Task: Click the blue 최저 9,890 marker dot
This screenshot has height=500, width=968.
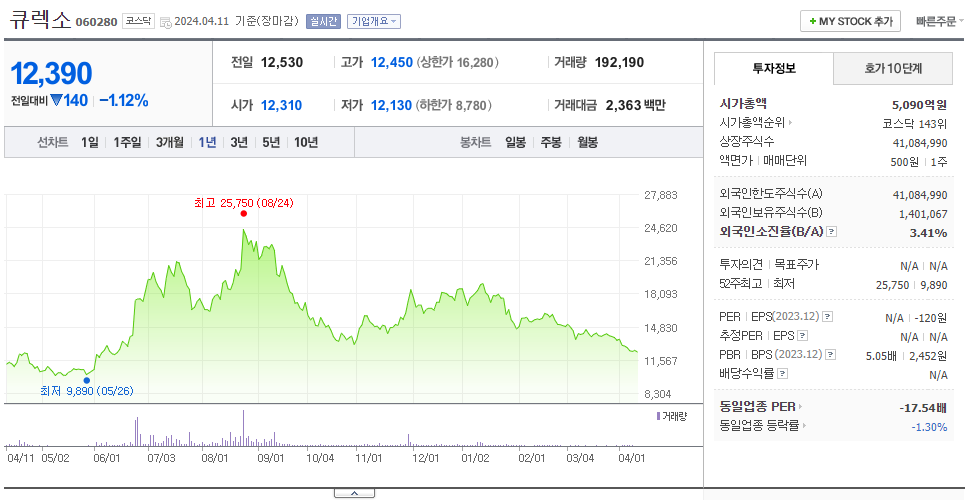Action: point(86,380)
